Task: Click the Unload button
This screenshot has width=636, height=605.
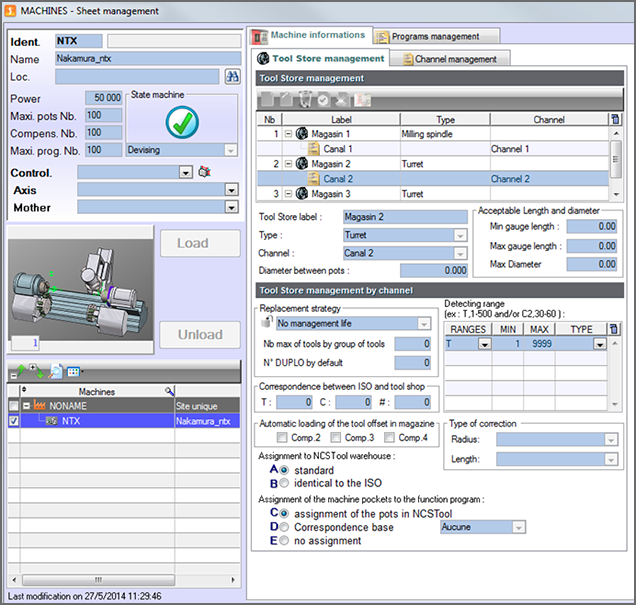Action: coord(199,335)
